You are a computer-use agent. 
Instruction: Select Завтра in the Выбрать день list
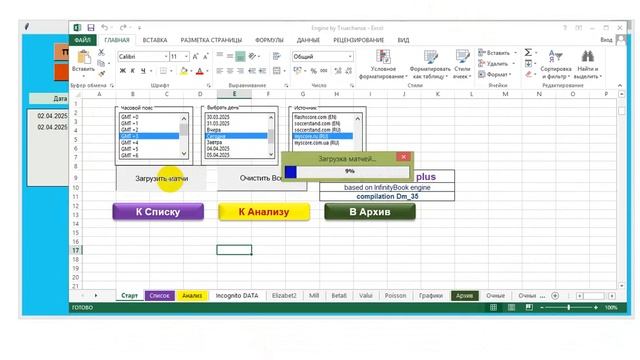click(236, 142)
